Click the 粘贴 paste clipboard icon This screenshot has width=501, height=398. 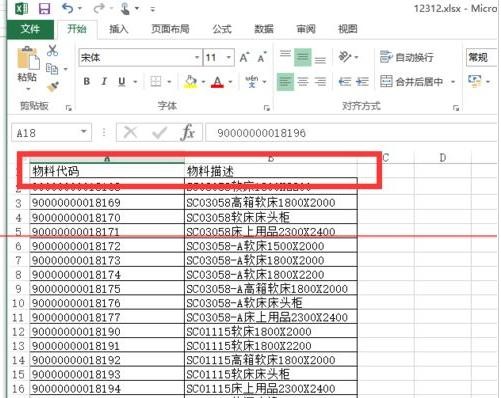point(28,58)
